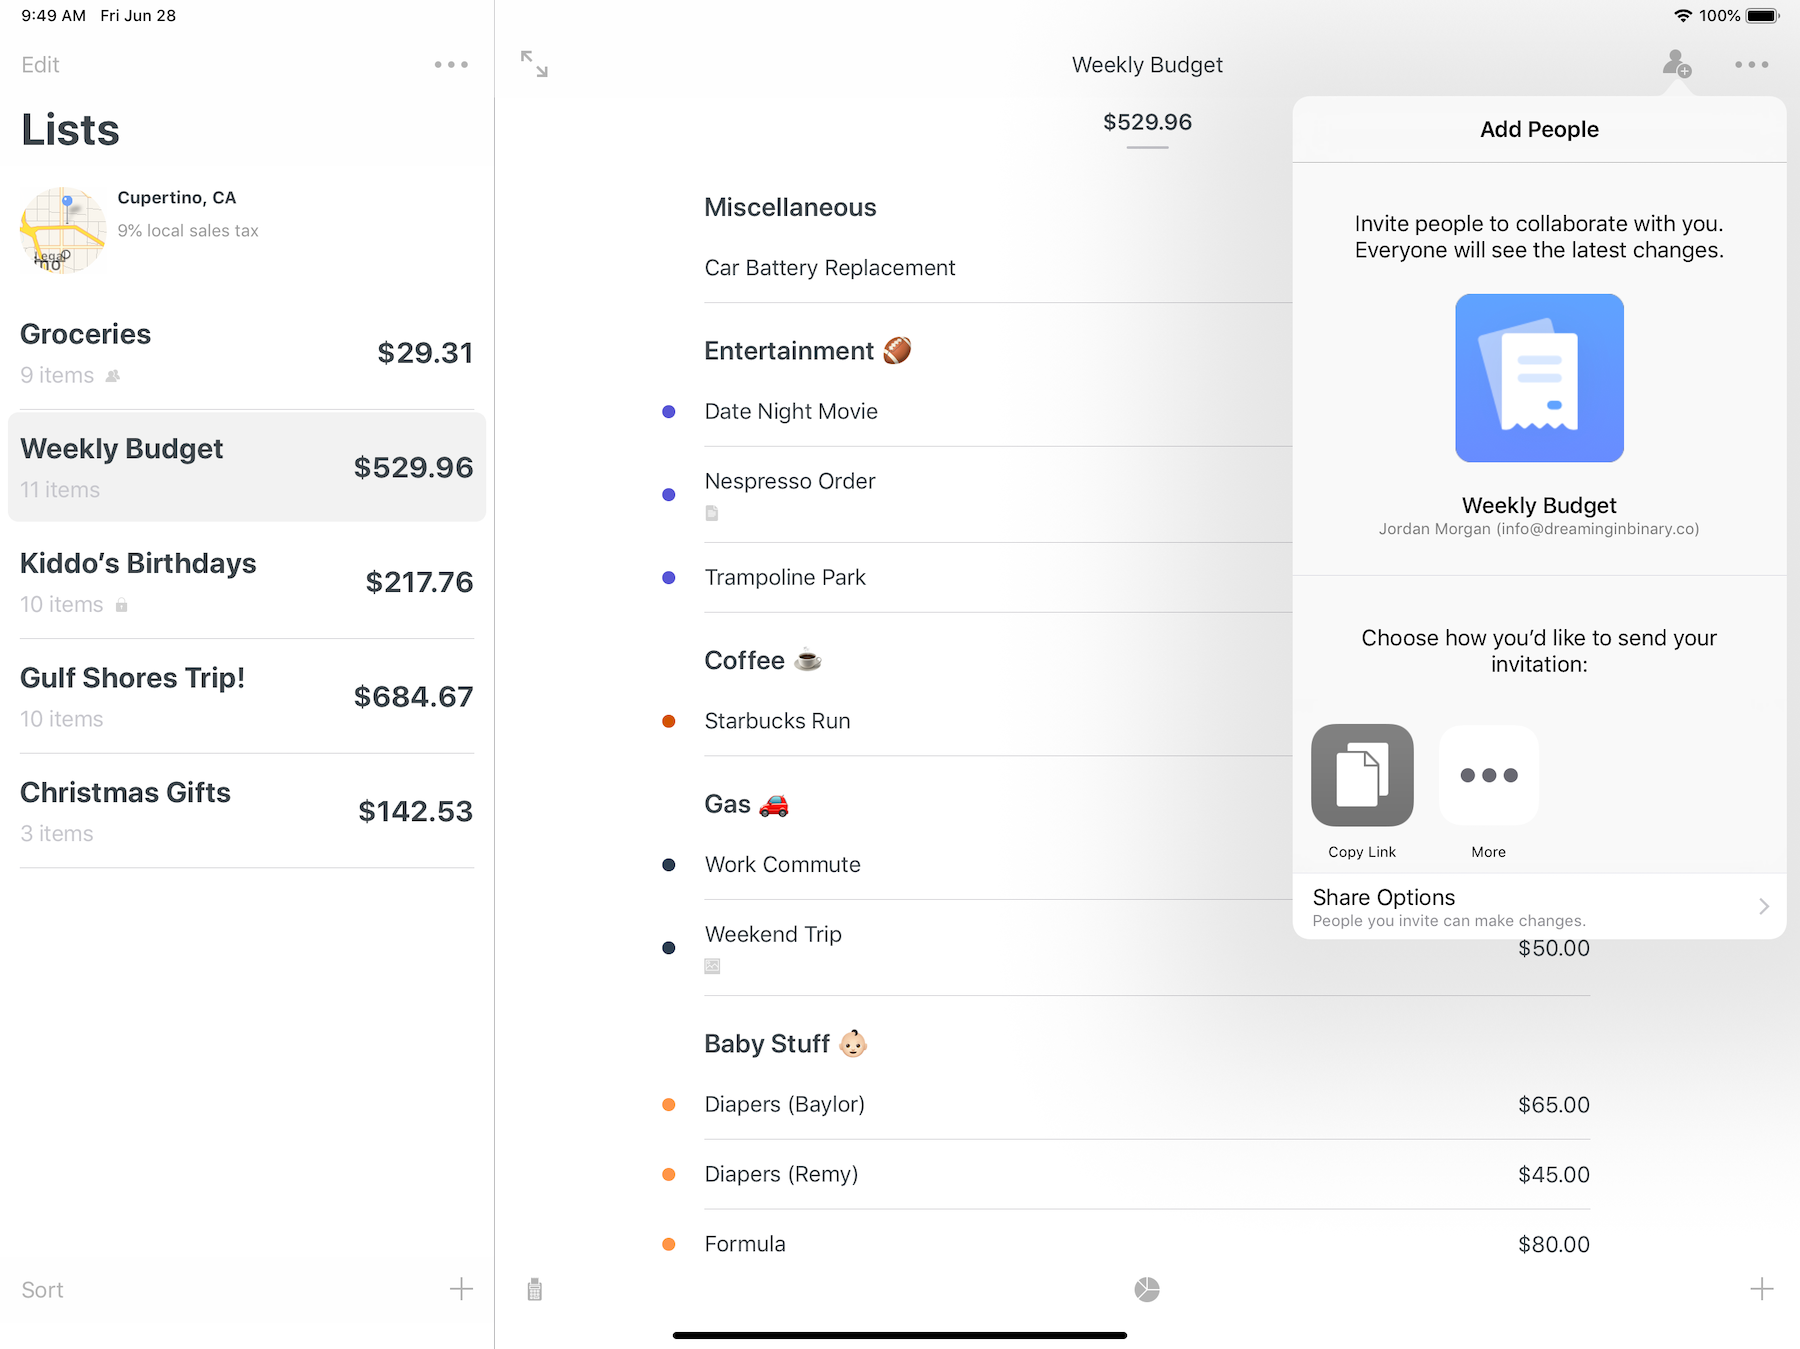This screenshot has height=1349, width=1800.
Task: Add a new item with the plus icon
Action: click(1762, 1289)
